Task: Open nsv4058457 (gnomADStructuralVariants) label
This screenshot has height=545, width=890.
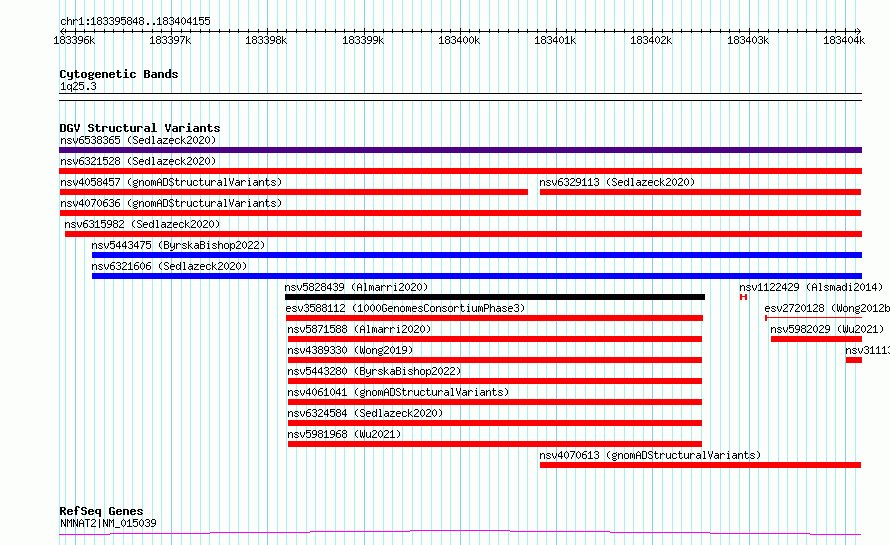Action: [x=171, y=182]
